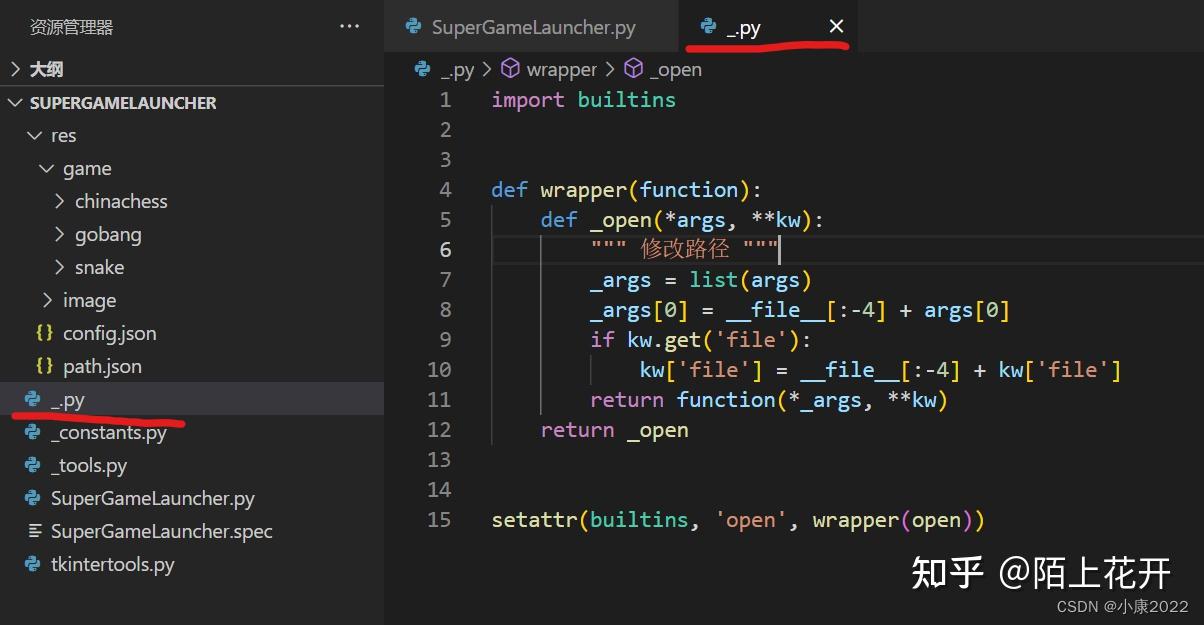Click the _open symbol icon in the breadcrumb
Viewport: 1204px width, 625px height.
pos(633,69)
